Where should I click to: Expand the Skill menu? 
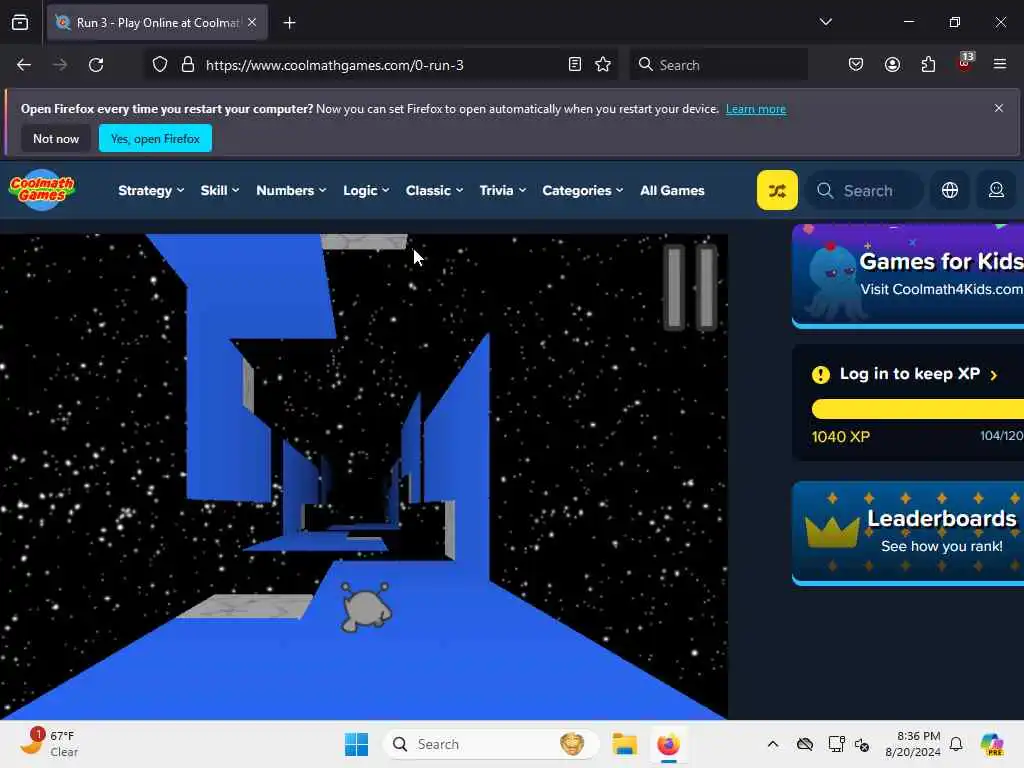pos(219,190)
